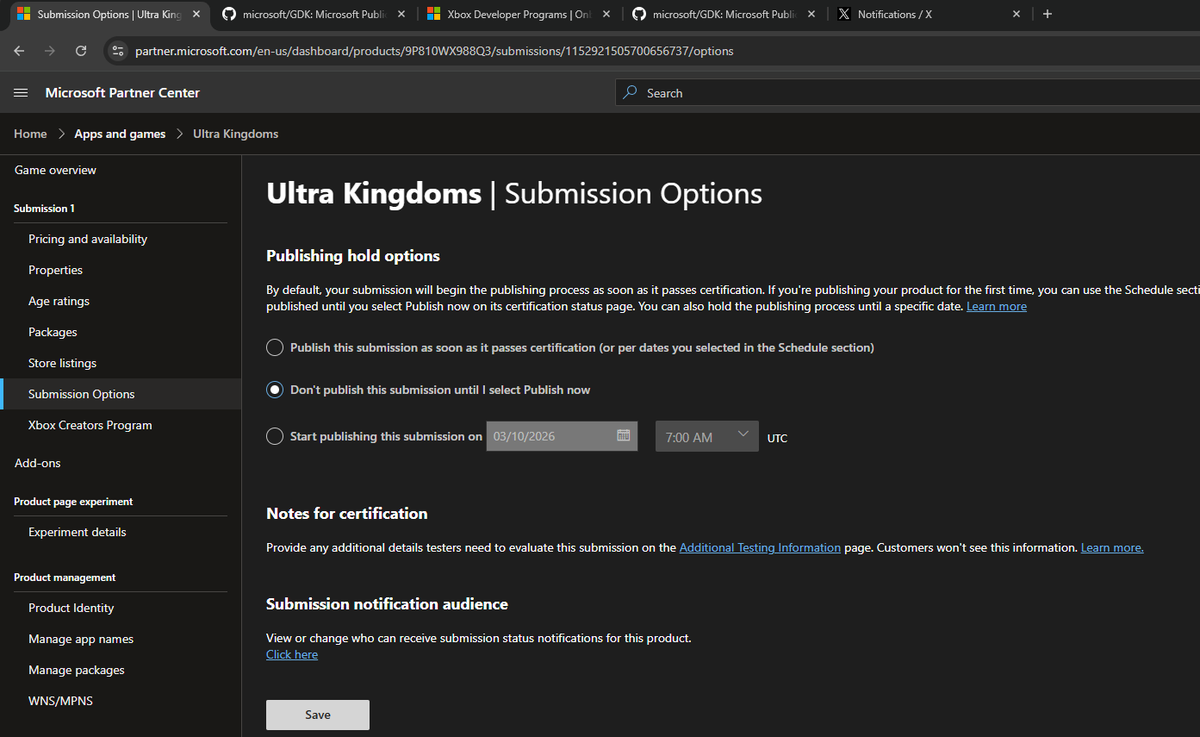
Task: Click the browser back arrow
Action: point(19,51)
